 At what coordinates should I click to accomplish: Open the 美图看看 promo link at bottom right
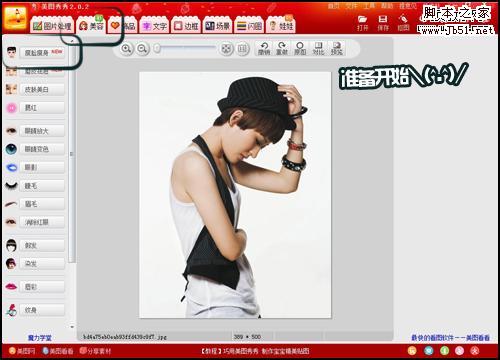pos(450,338)
